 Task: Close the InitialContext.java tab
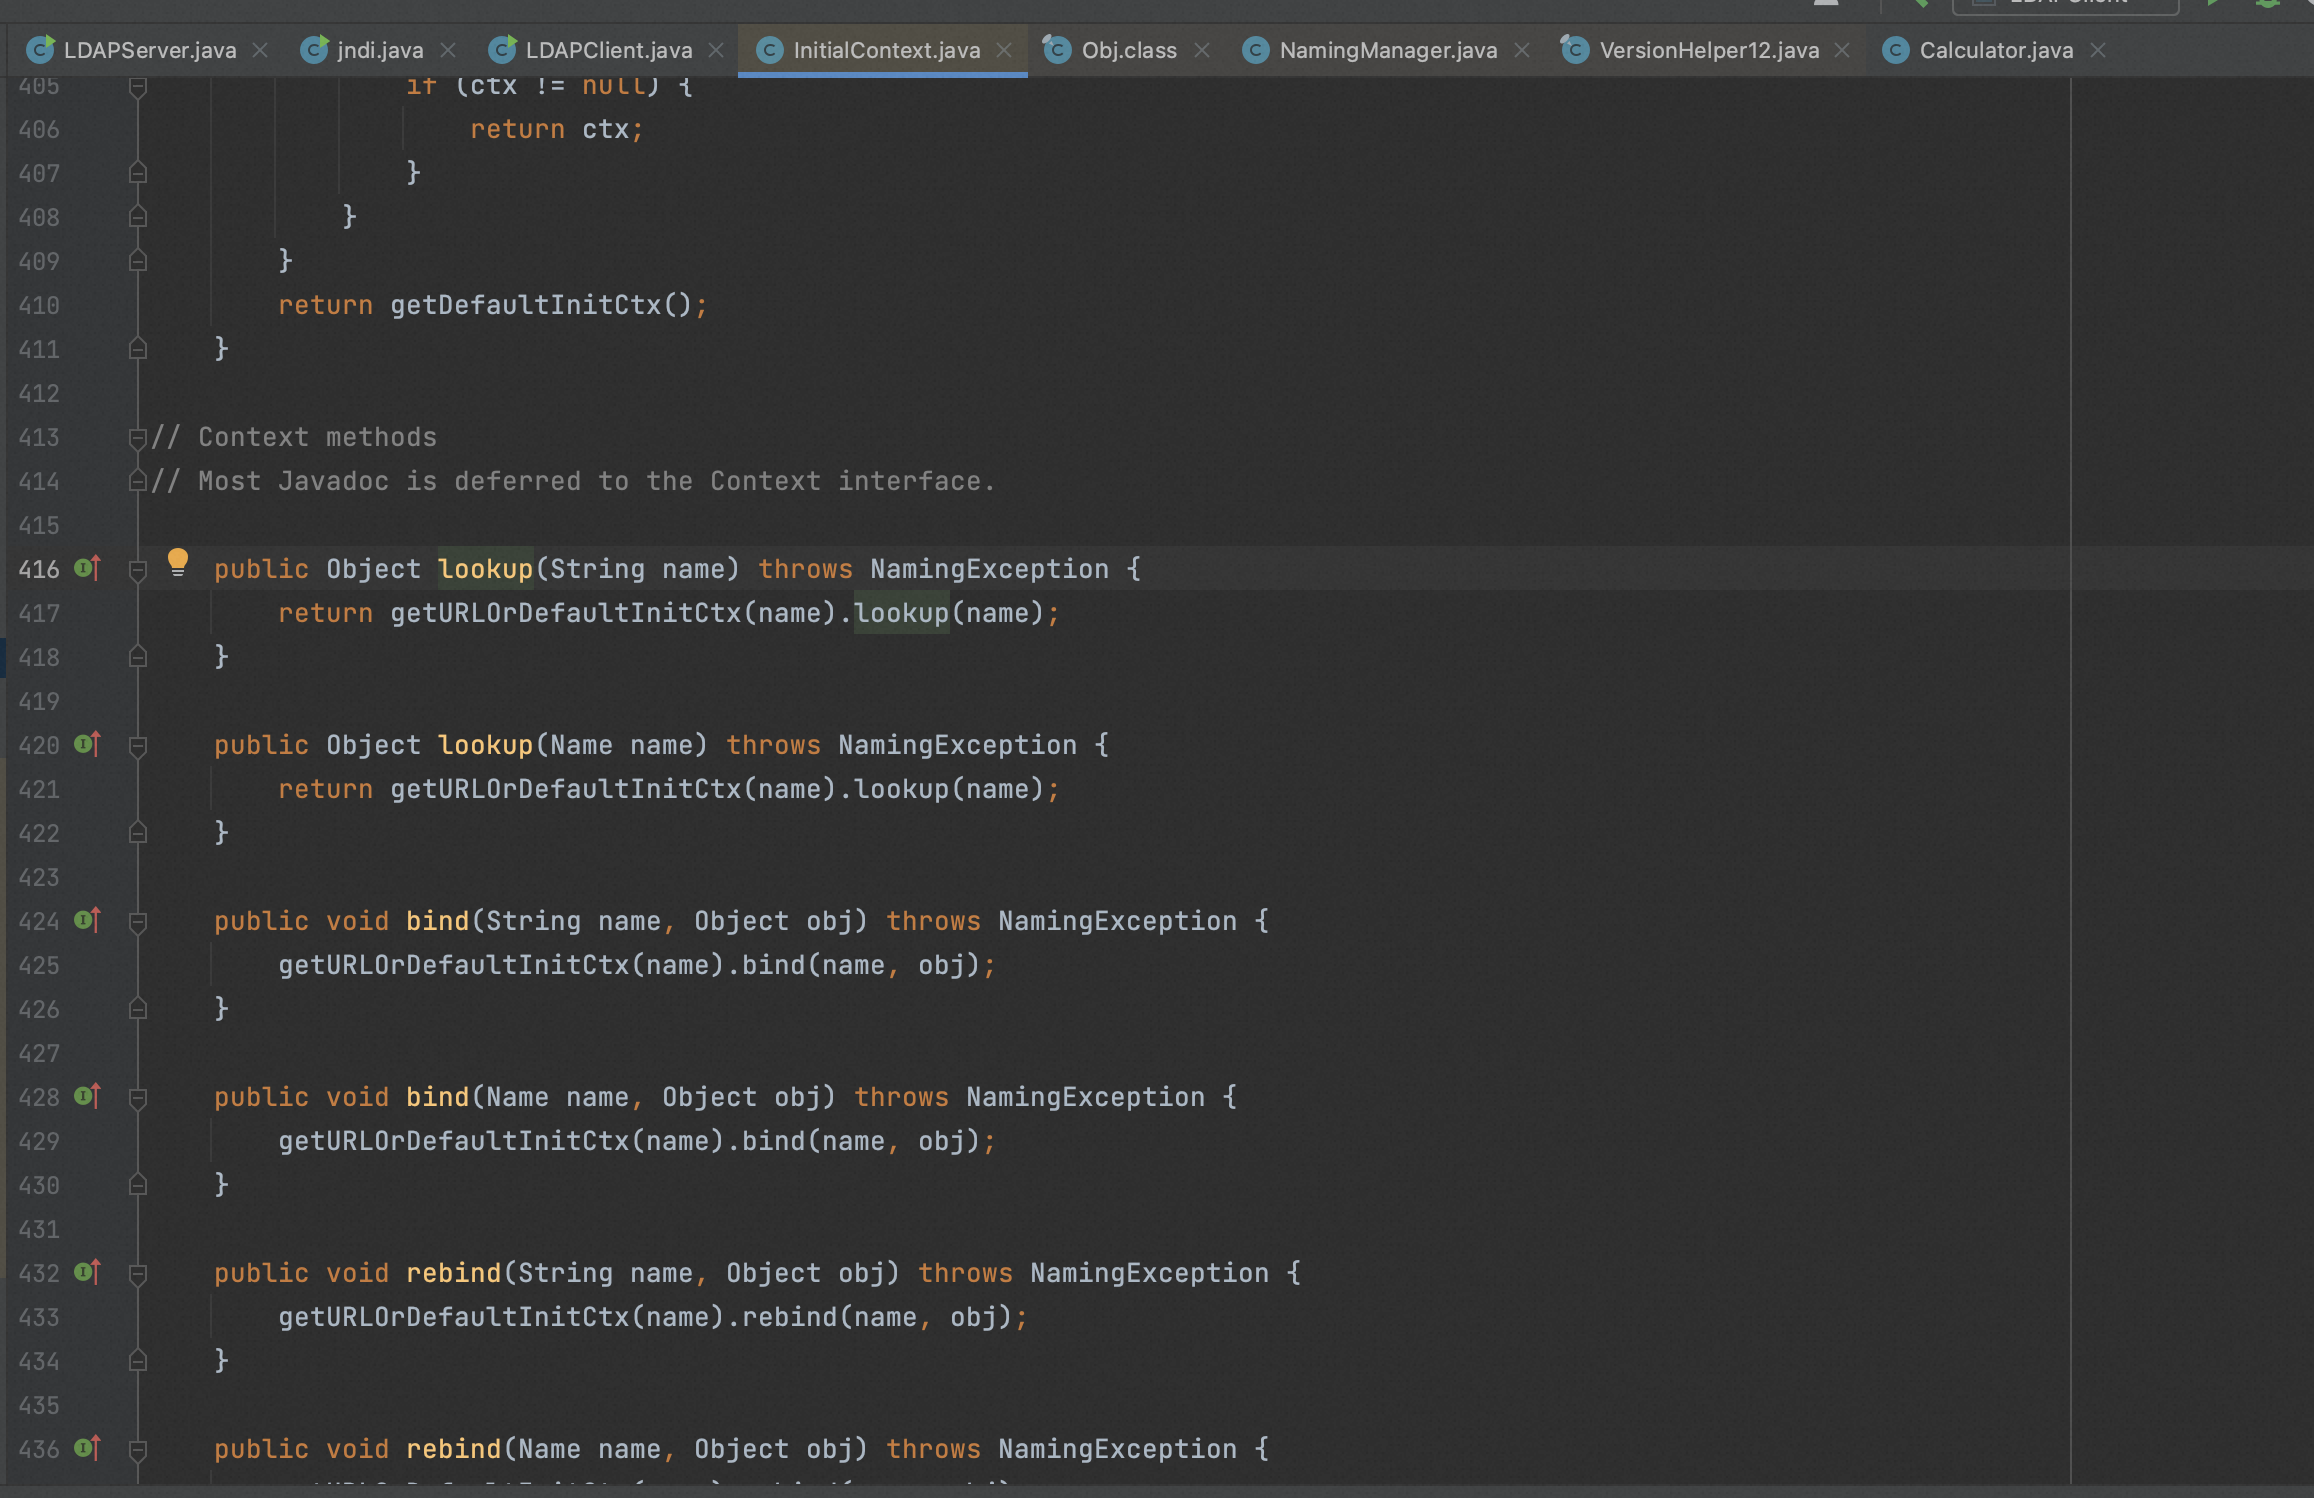pos(1004,50)
